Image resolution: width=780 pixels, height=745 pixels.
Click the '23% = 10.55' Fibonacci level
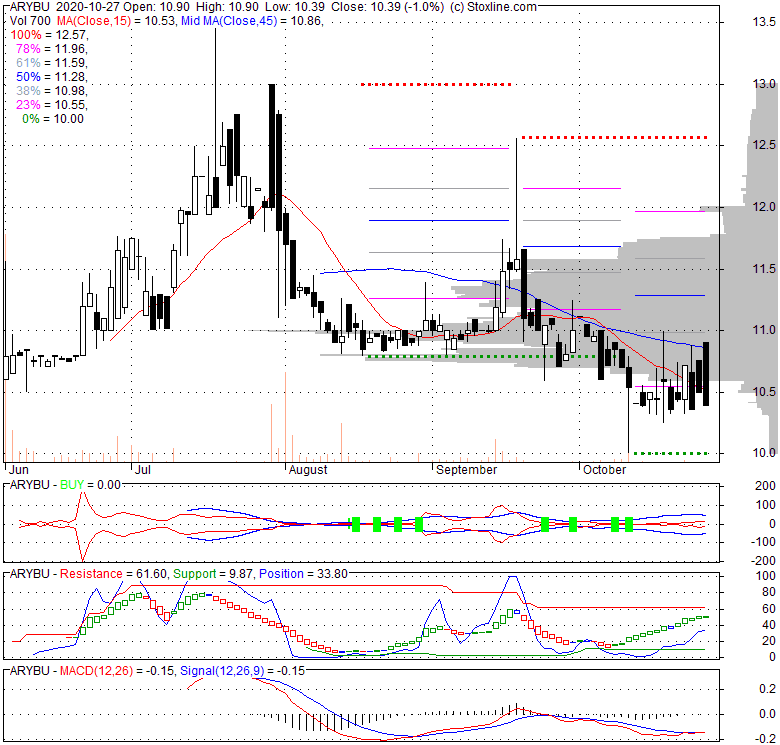coord(52,104)
